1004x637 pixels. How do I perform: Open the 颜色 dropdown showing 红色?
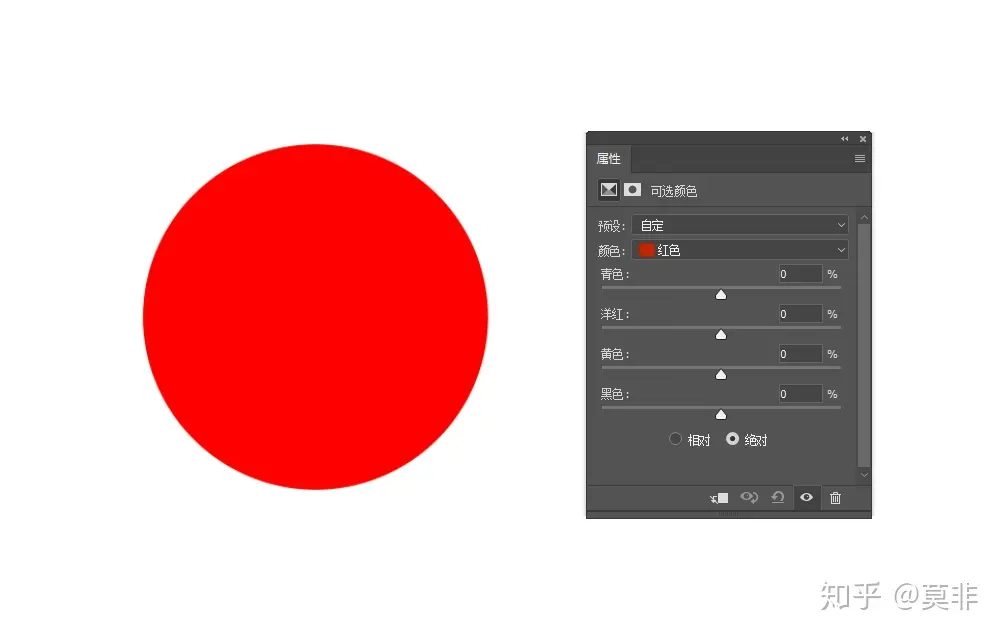pyautogui.click(x=737, y=250)
